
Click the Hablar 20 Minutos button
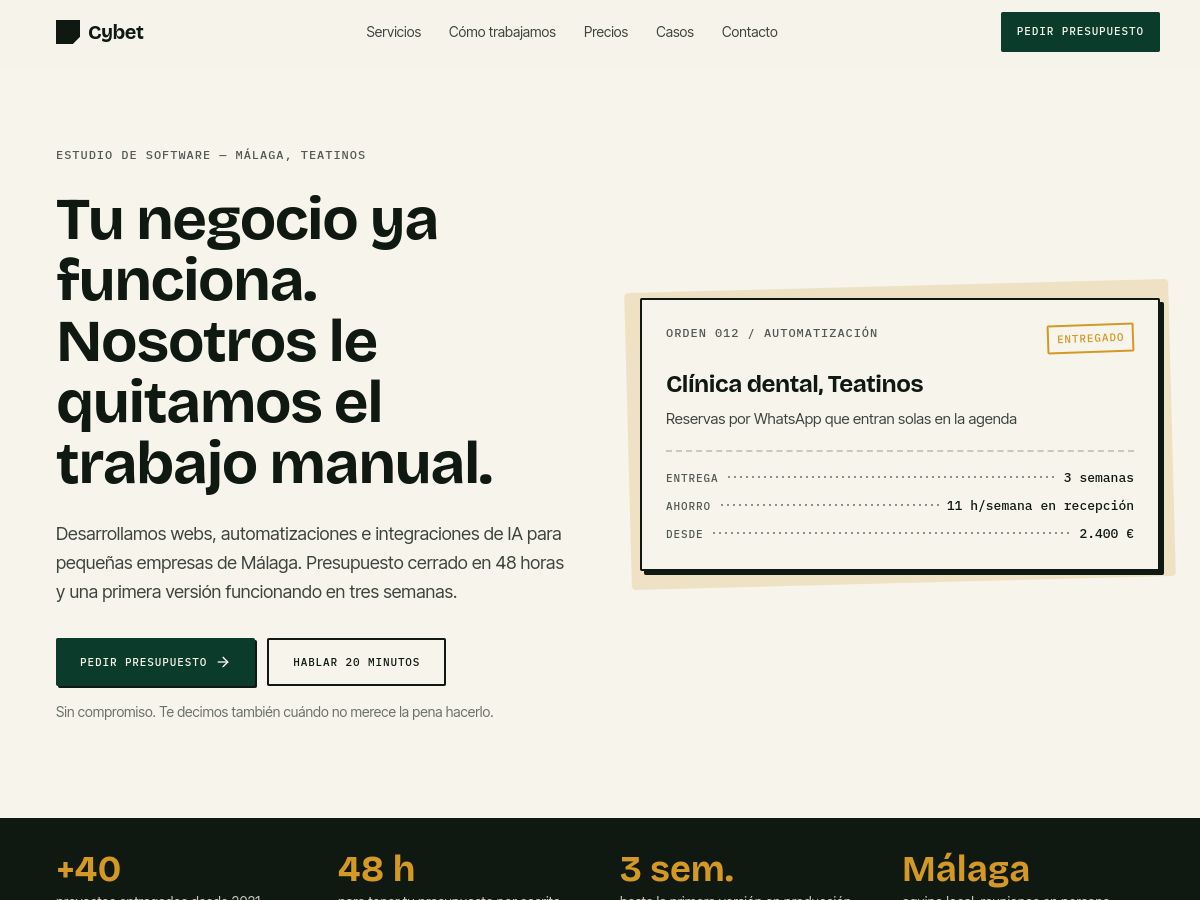click(356, 662)
